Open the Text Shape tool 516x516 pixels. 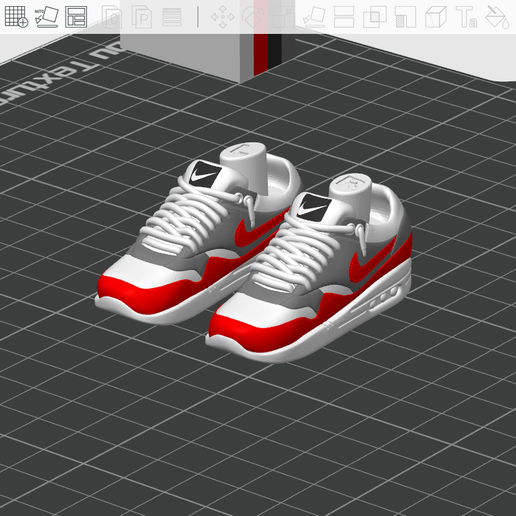467,16
